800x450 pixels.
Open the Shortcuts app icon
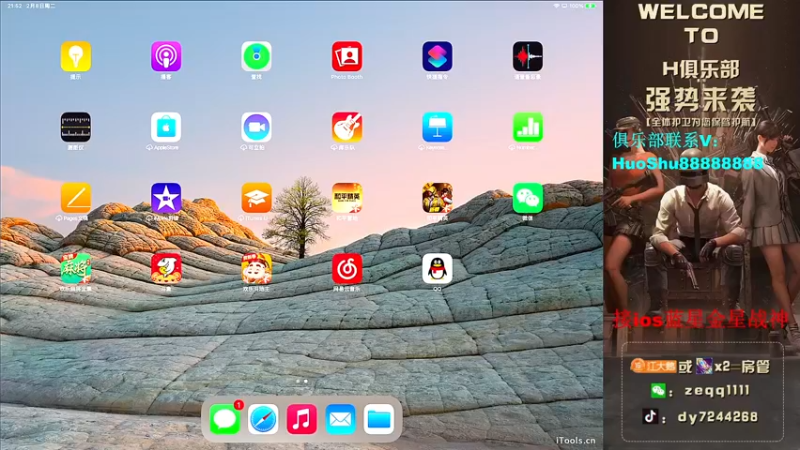pos(437,56)
